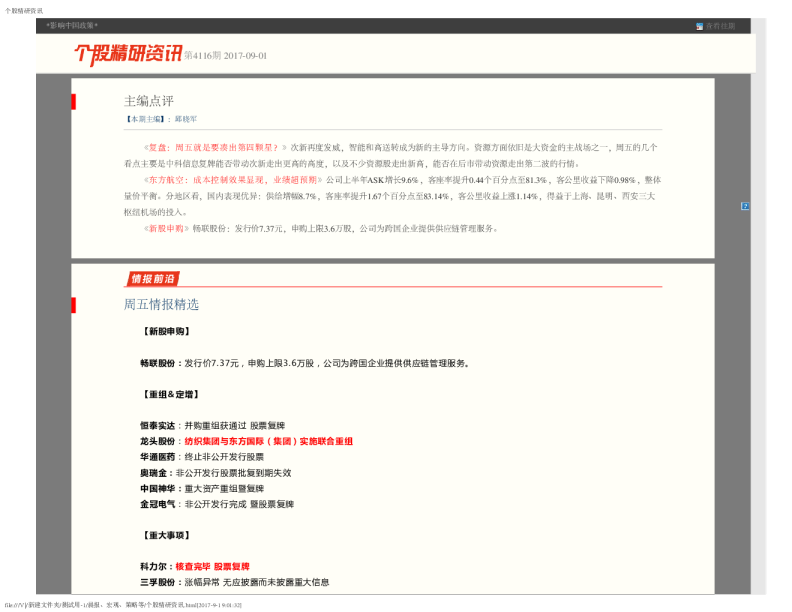Viewport: 792px width, 612px height.
Task: Open the red 核查完毕 股票复牌 link
Action: [x=213, y=567]
